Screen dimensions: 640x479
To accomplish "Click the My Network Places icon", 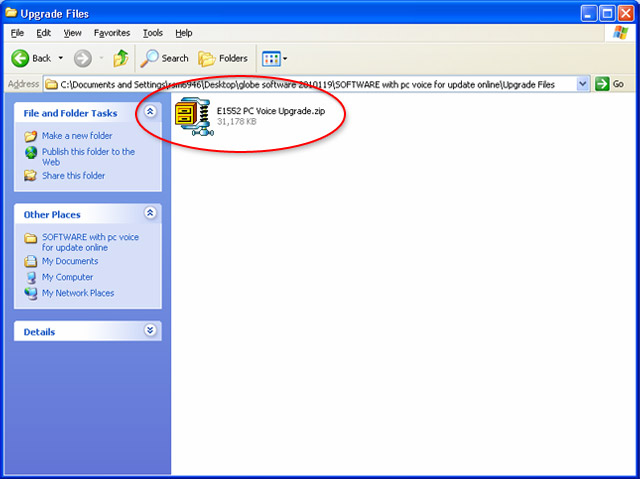I will click(31, 293).
